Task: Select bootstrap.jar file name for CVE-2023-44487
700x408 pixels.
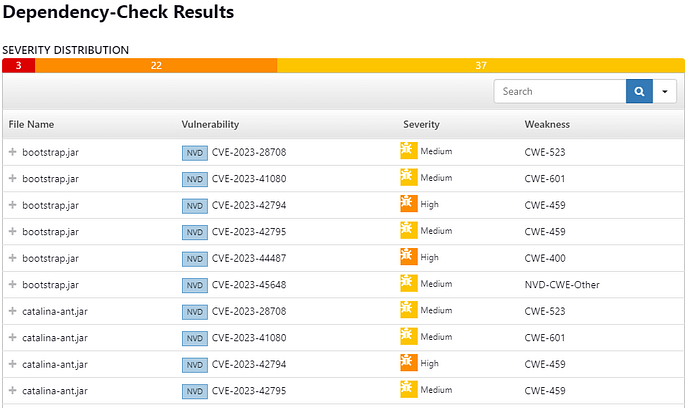Action: tap(50, 258)
